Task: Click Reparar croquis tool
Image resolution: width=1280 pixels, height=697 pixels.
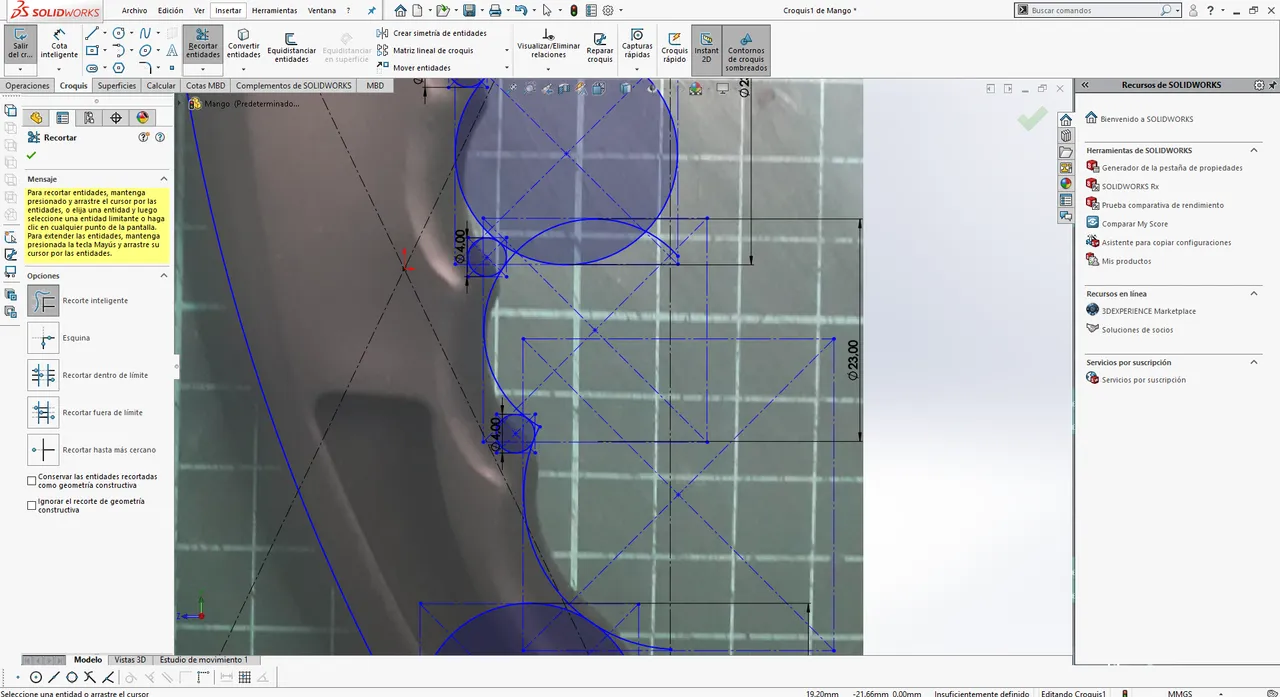Action: pos(600,46)
